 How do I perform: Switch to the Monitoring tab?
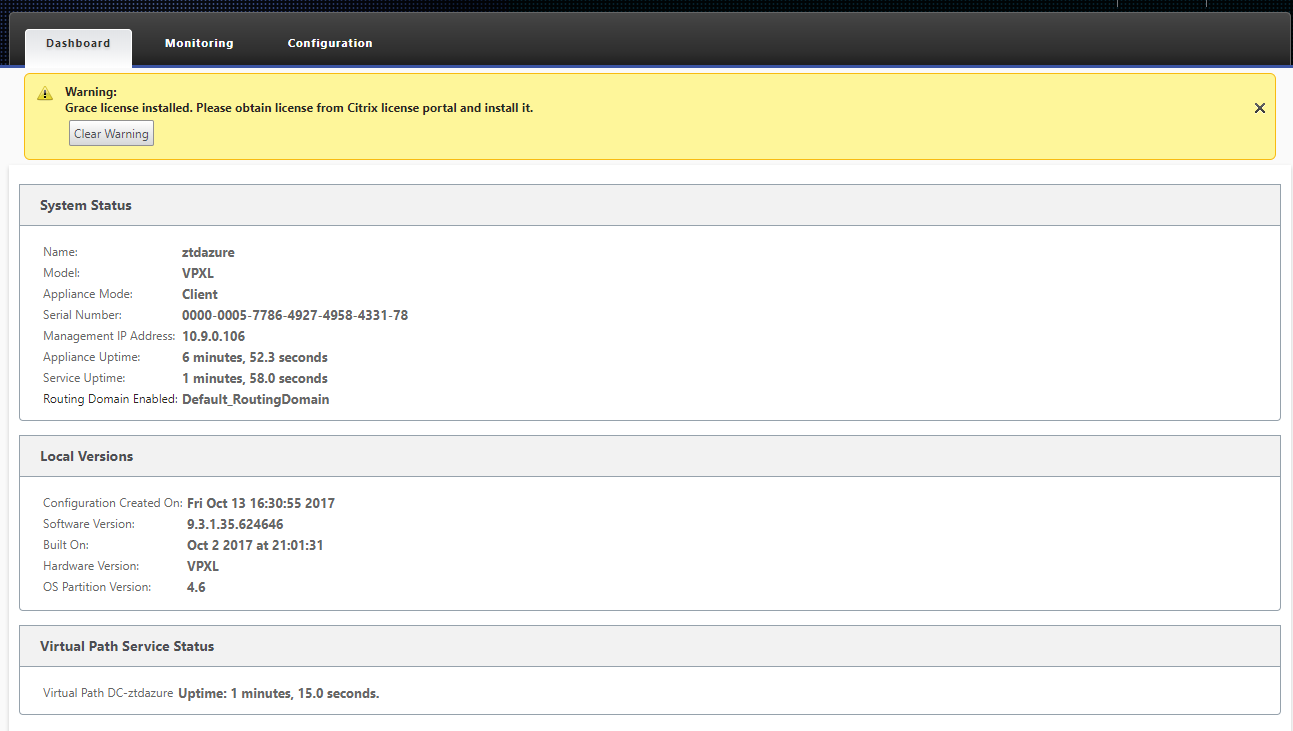pyautogui.click(x=199, y=43)
